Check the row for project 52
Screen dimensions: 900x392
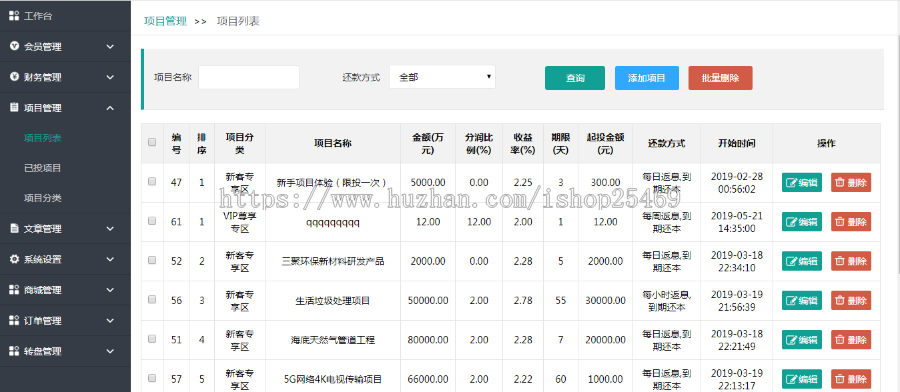pyautogui.click(x=152, y=260)
